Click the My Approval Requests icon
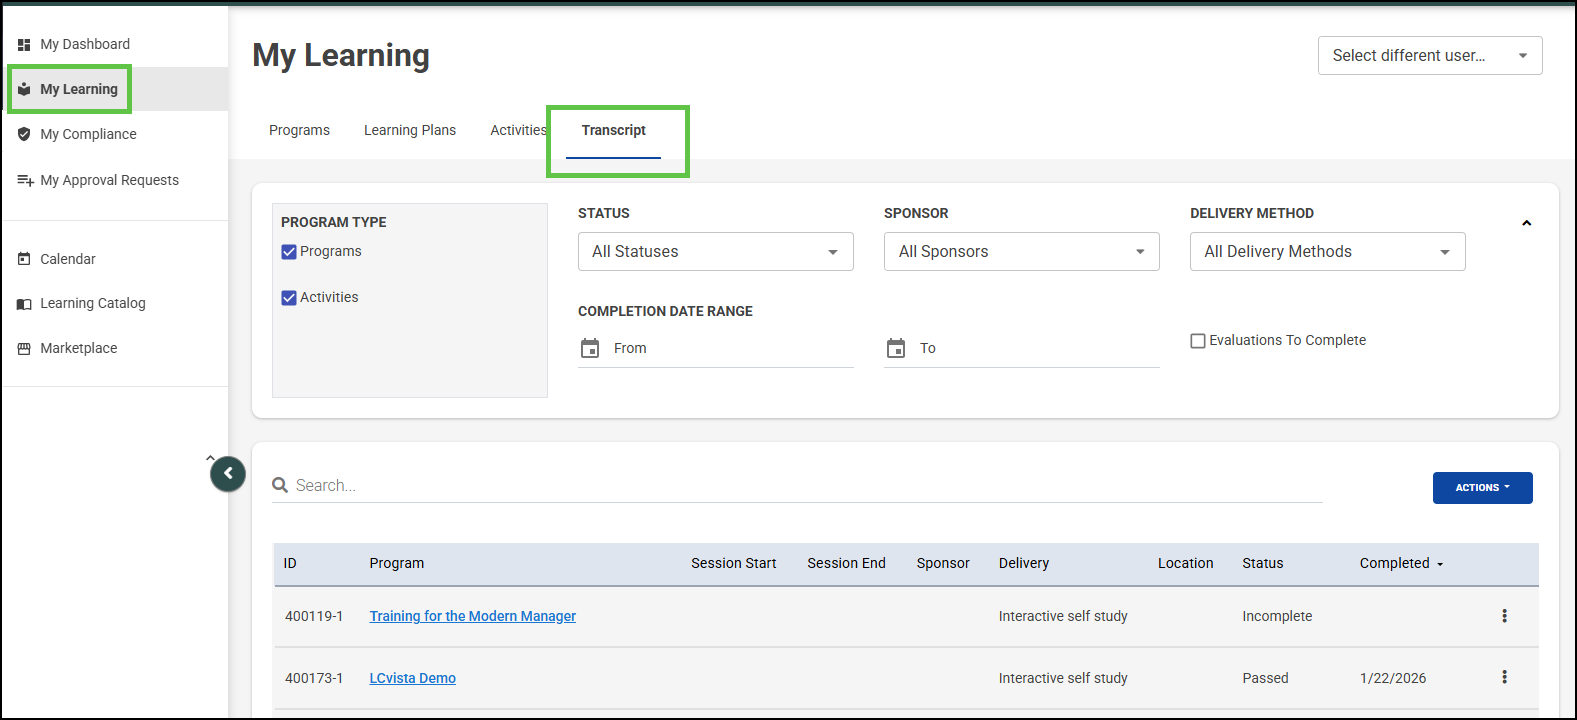 click(x=25, y=180)
